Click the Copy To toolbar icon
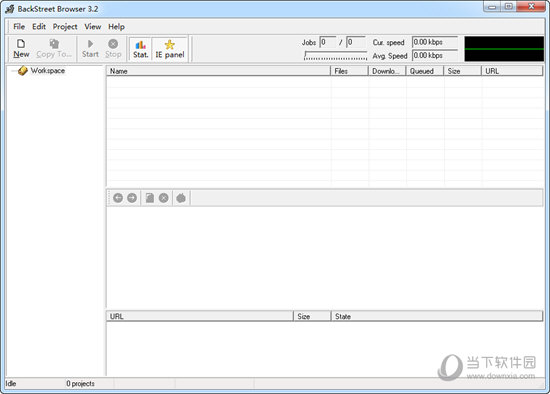The width and height of the screenshot is (550, 394). (x=54, y=48)
